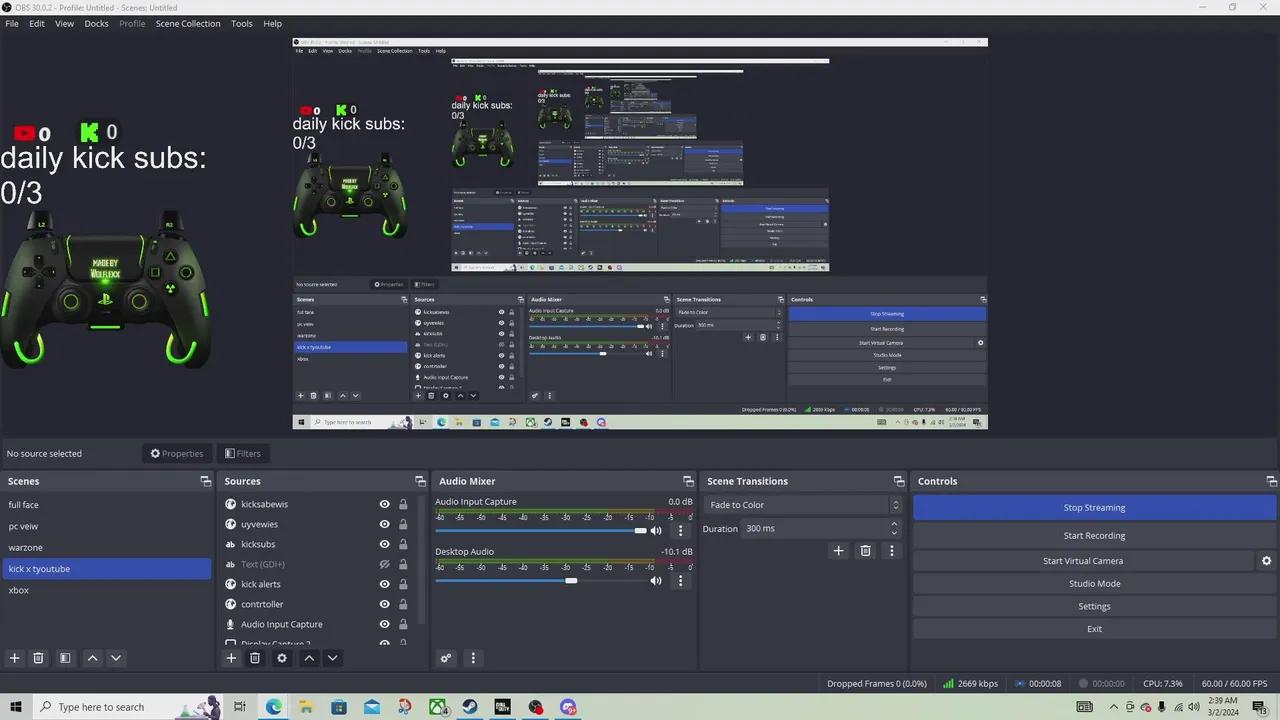Unlock the contrtoller source lock
Viewport: 1280px width, 720px height.
pyautogui.click(x=403, y=604)
